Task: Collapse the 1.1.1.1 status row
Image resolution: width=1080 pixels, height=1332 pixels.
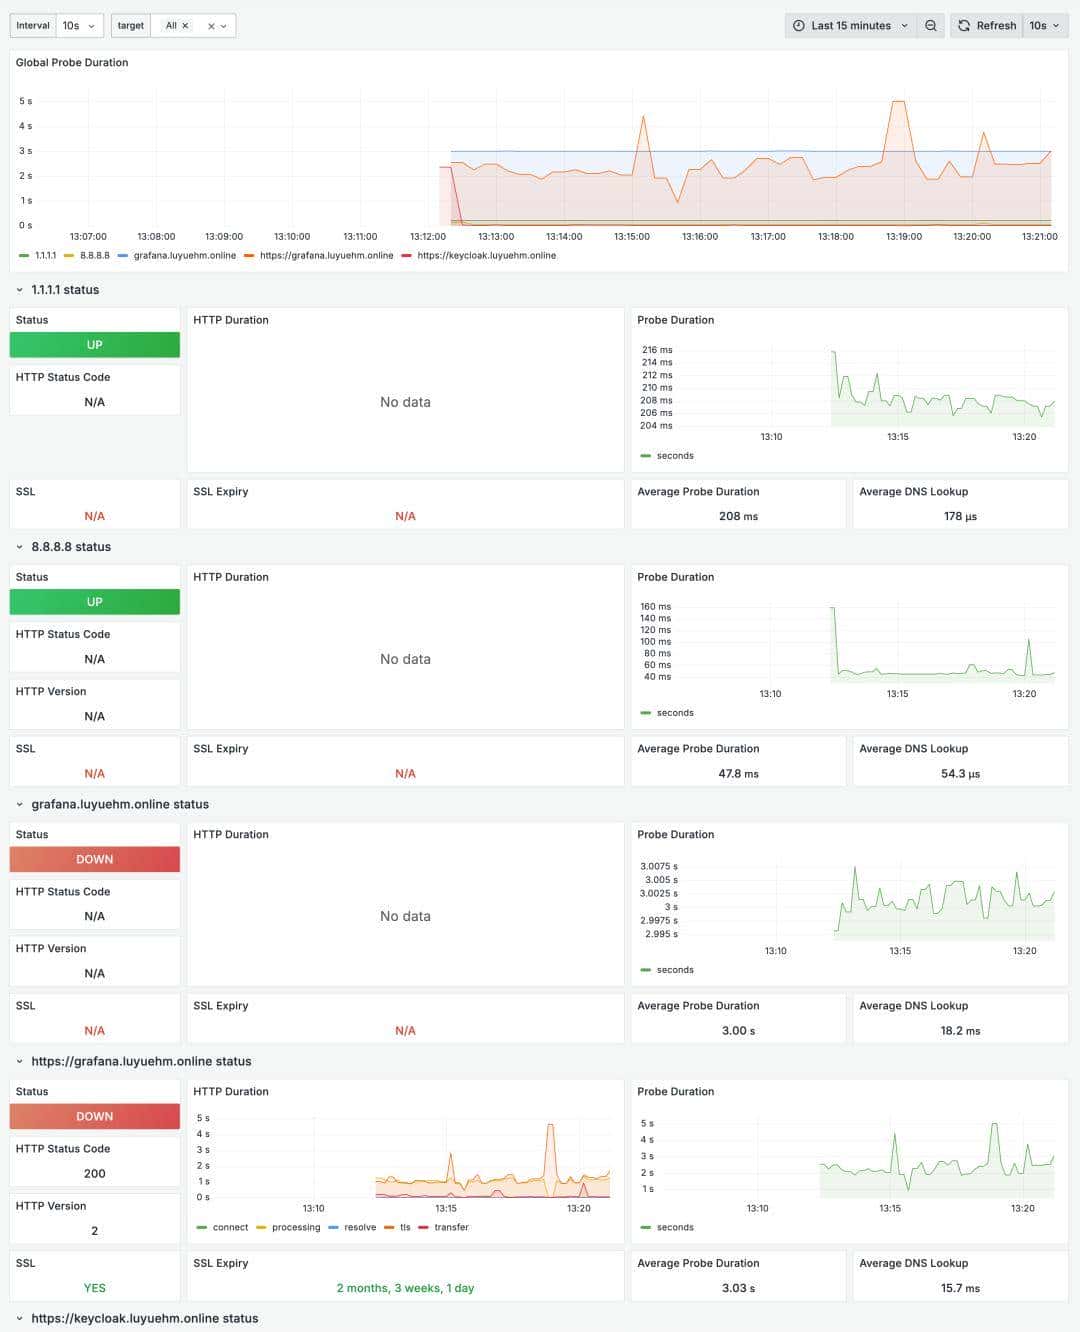Action: point(19,289)
